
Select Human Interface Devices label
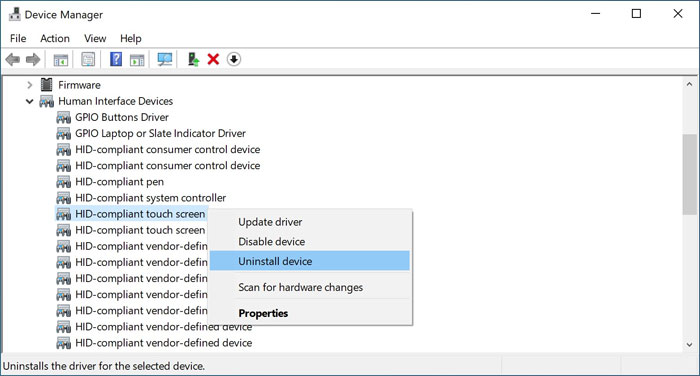click(x=116, y=101)
